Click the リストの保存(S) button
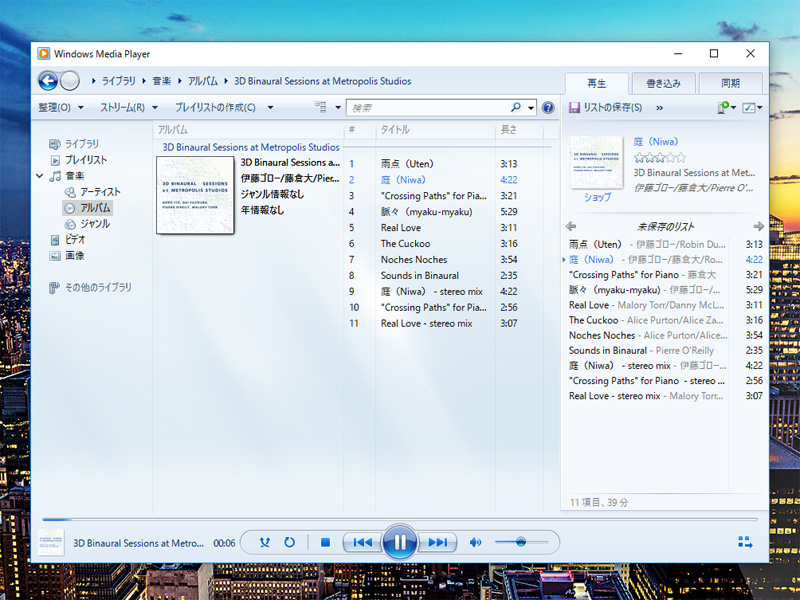The width and height of the screenshot is (800, 600). pos(606,107)
